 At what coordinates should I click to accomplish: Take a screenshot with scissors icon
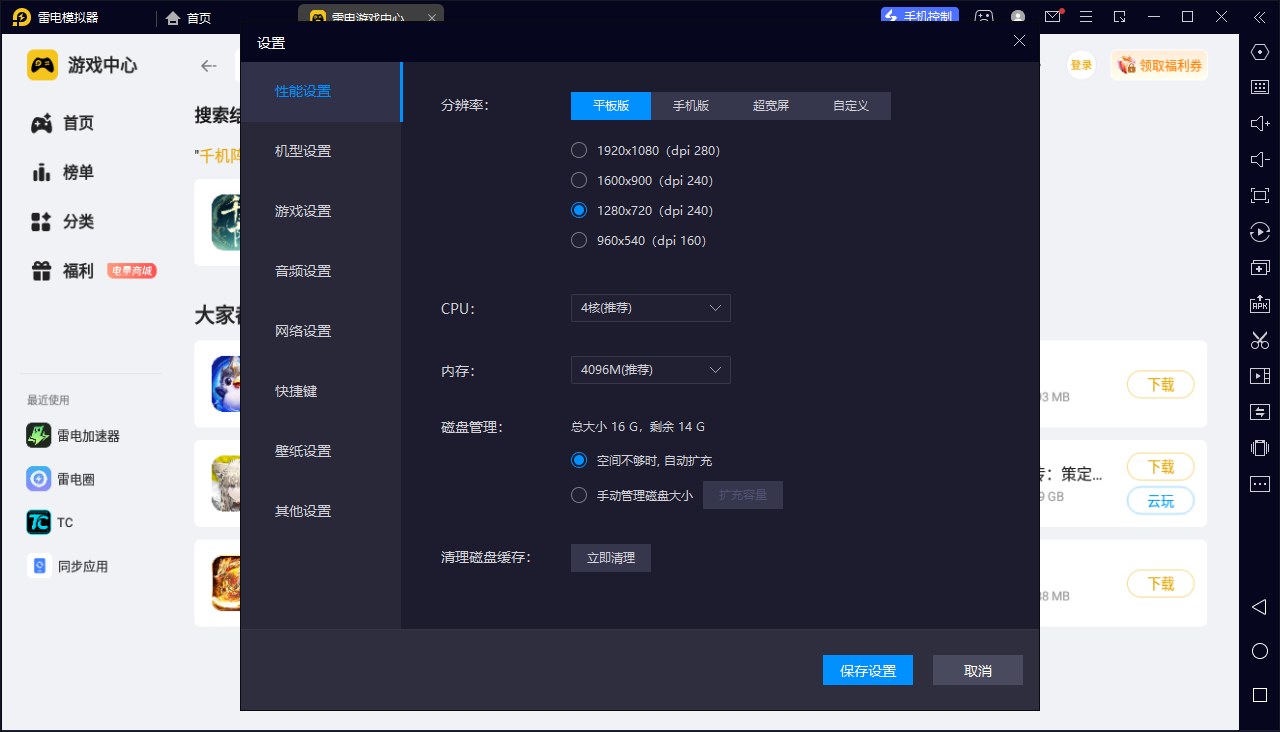(x=1260, y=340)
